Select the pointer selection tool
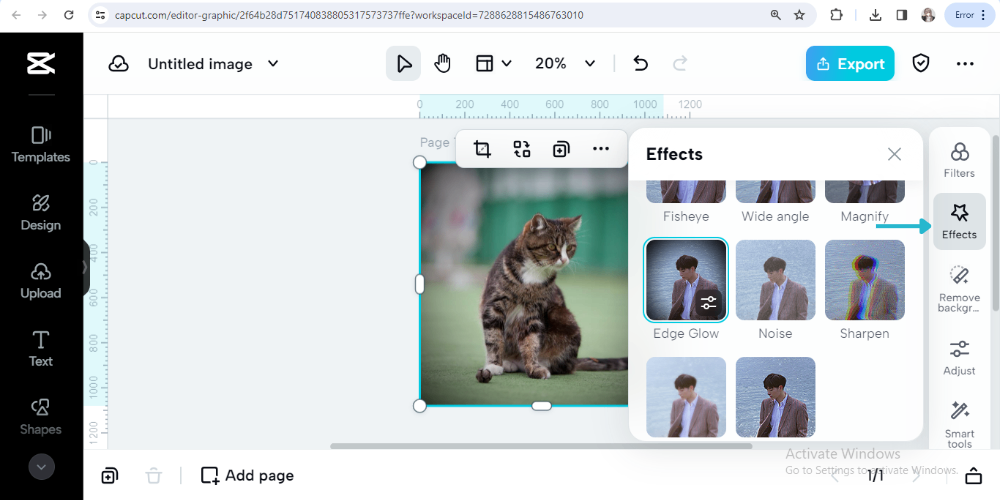This screenshot has height=500, width=1000. pos(403,63)
